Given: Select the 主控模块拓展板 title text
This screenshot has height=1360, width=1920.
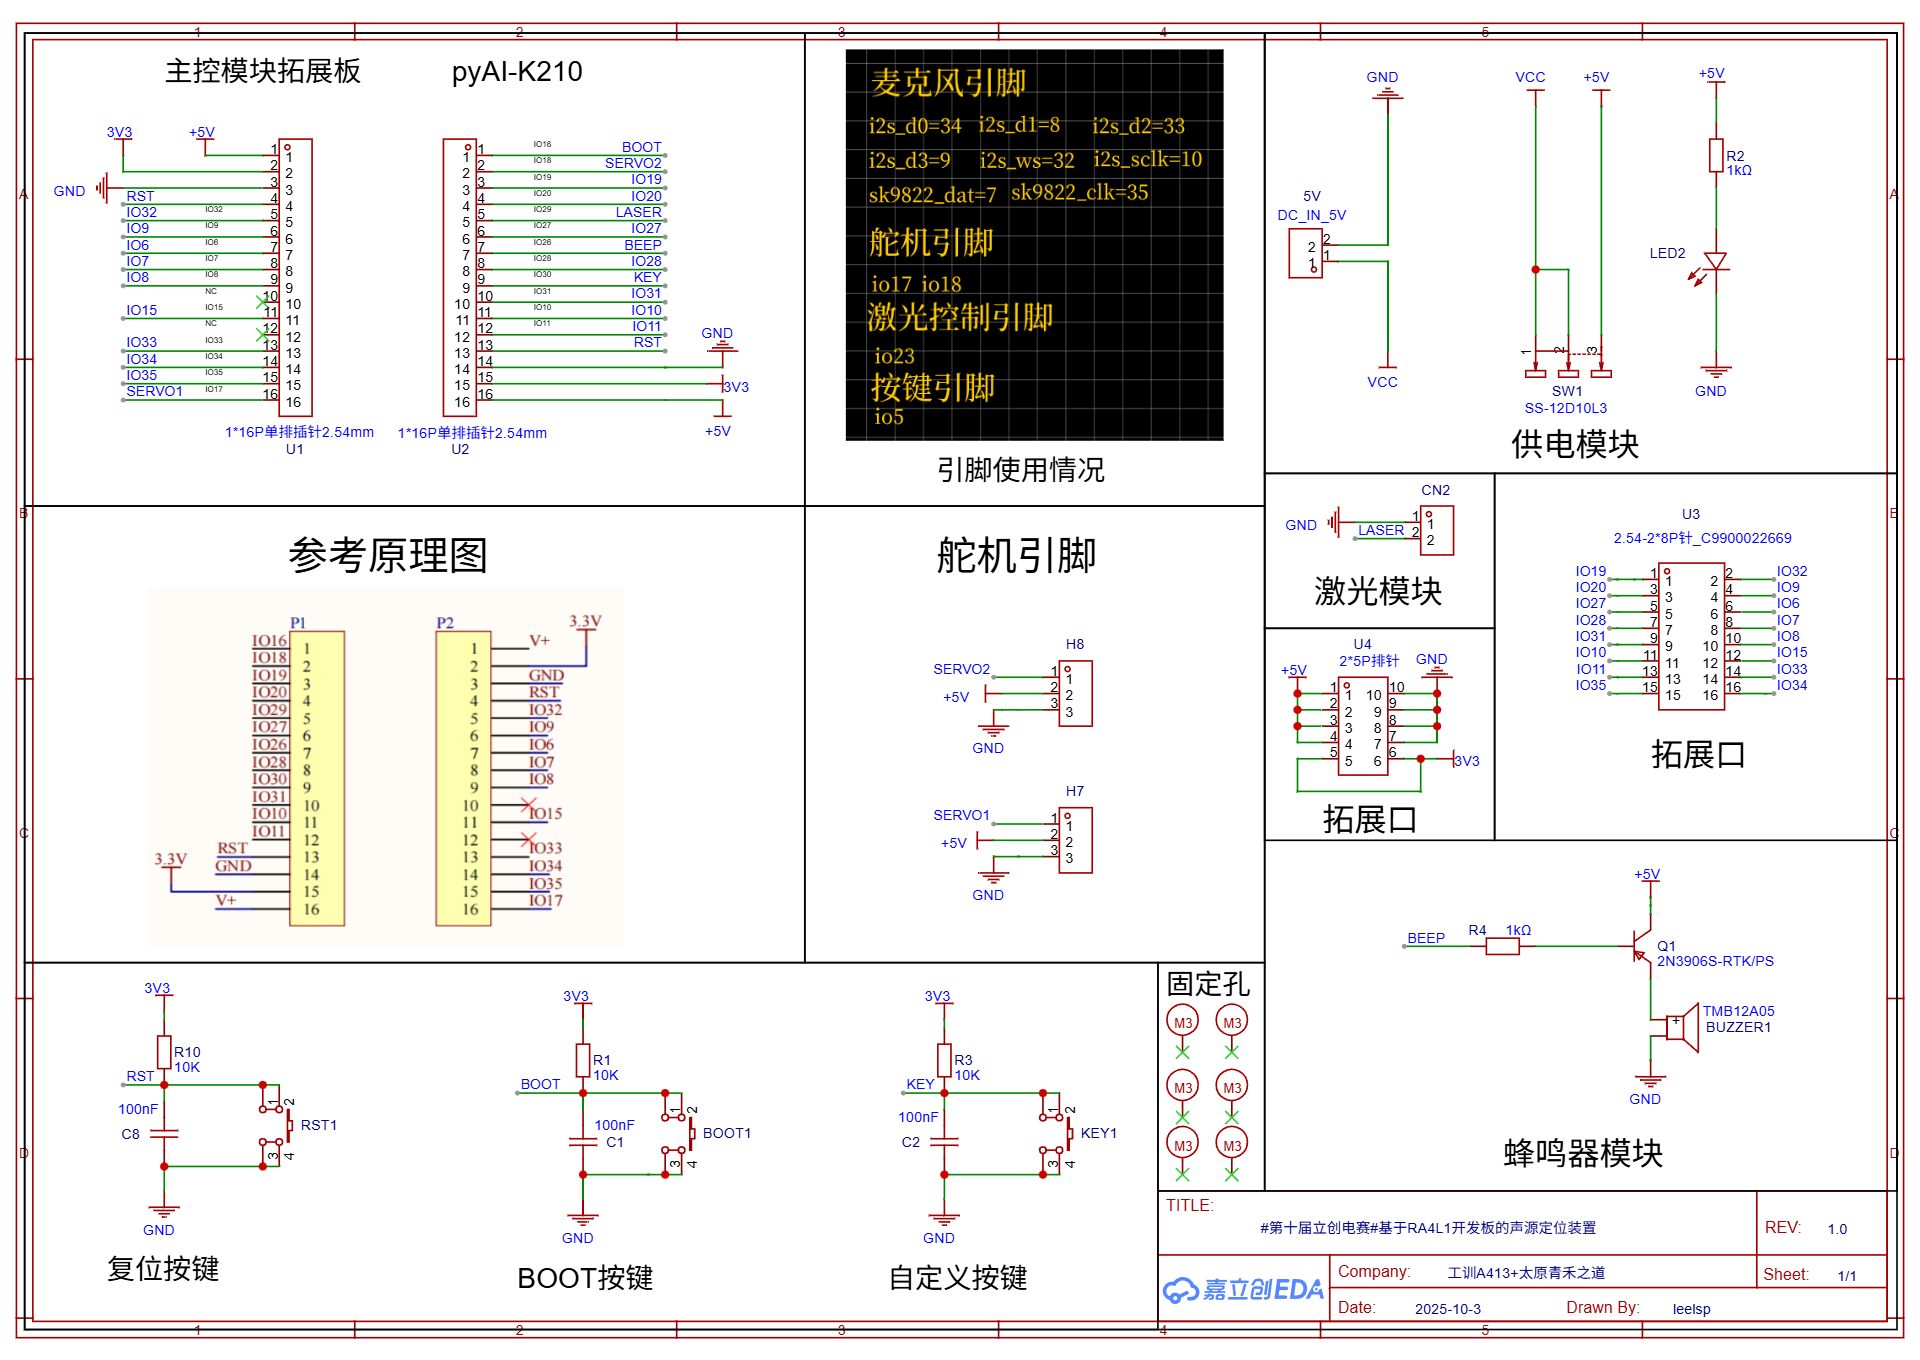Looking at the screenshot, I should (263, 72).
